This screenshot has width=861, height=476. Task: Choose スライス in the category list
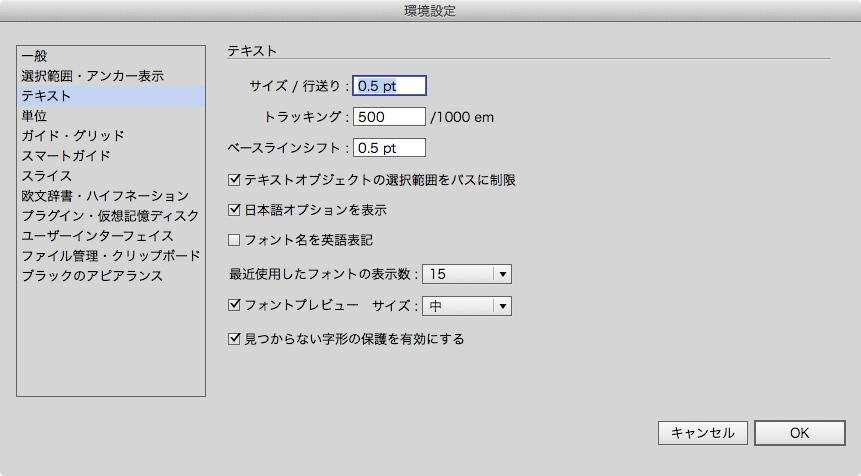(x=46, y=176)
